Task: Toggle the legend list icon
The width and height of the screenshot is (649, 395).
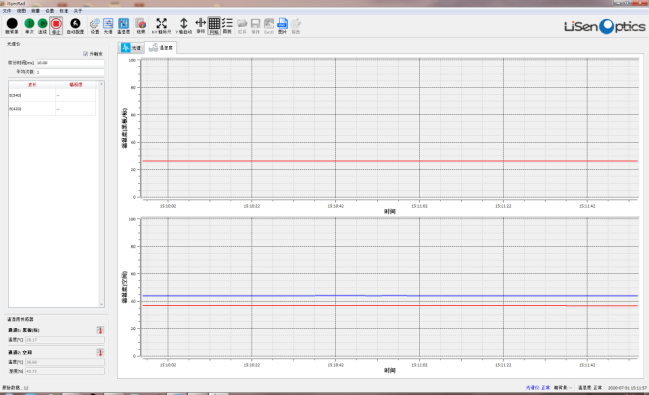Action: point(227,26)
